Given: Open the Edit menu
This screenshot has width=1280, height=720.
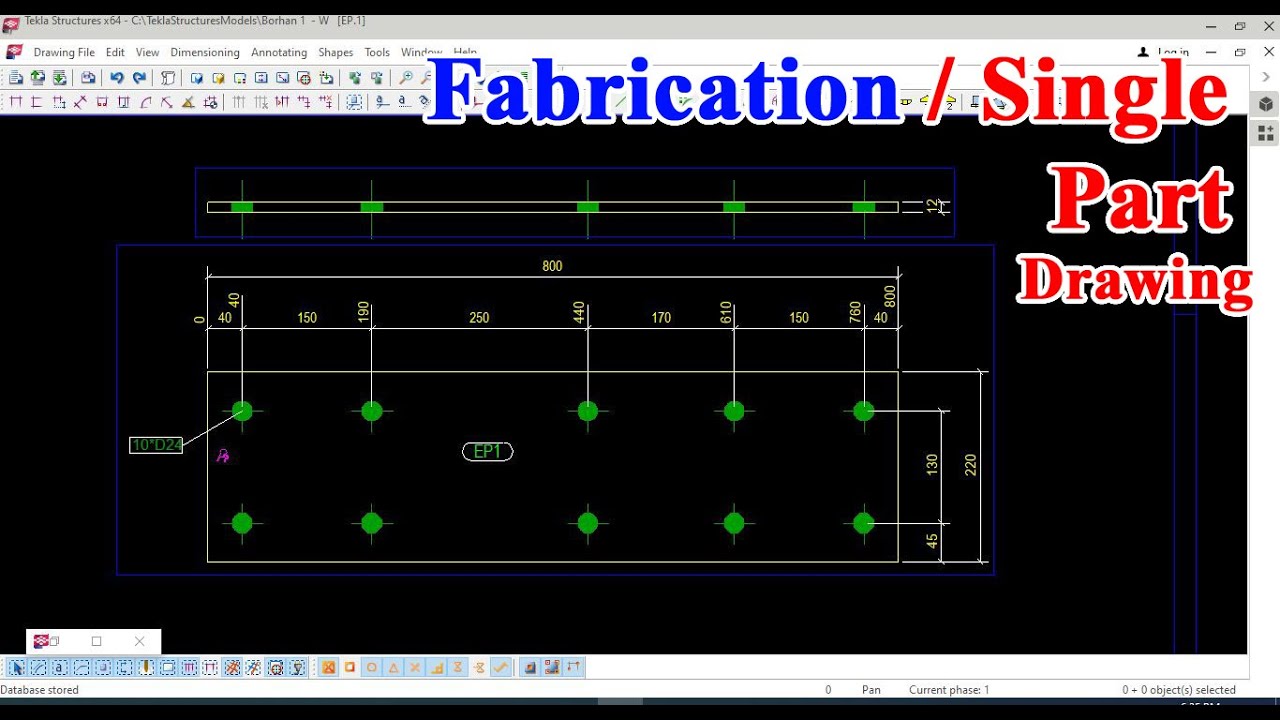Looking at the screenshot, I should [x=115, y=52].
